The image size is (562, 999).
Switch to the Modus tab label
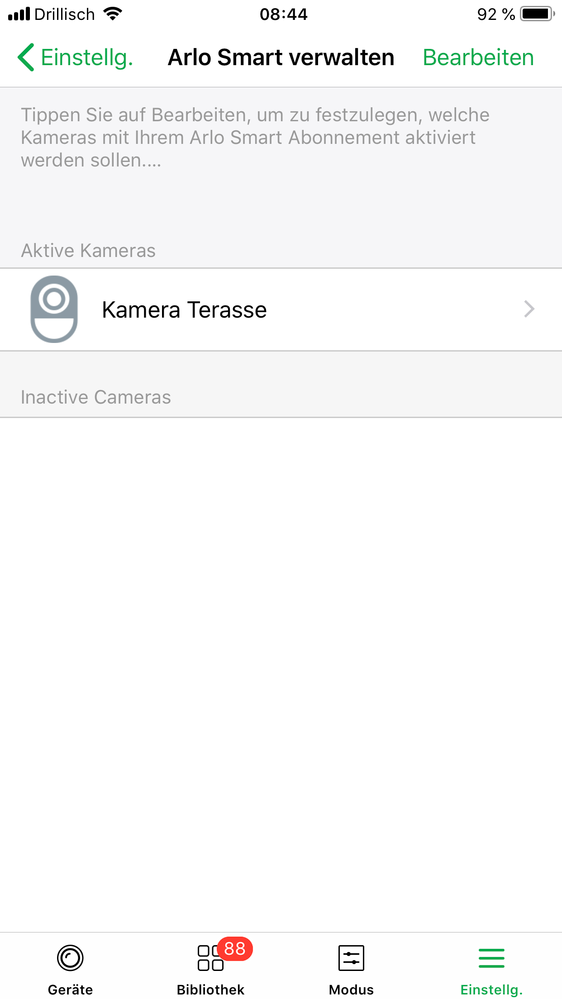tap(351, 989)
